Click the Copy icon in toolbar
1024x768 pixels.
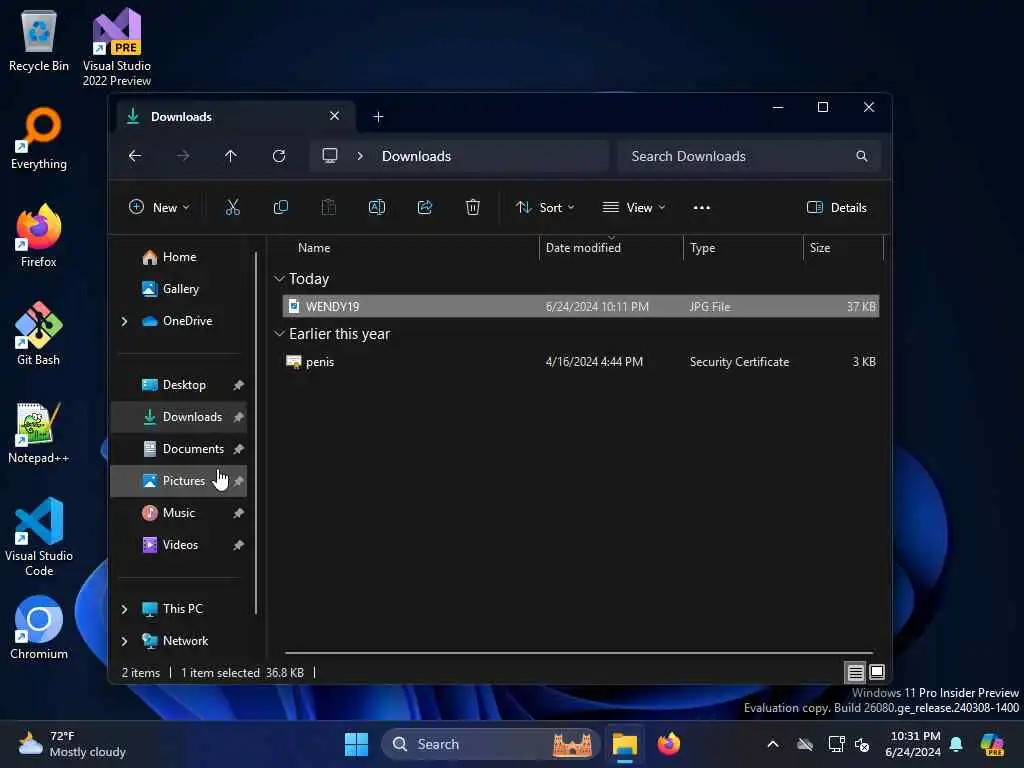pos(280,208)
